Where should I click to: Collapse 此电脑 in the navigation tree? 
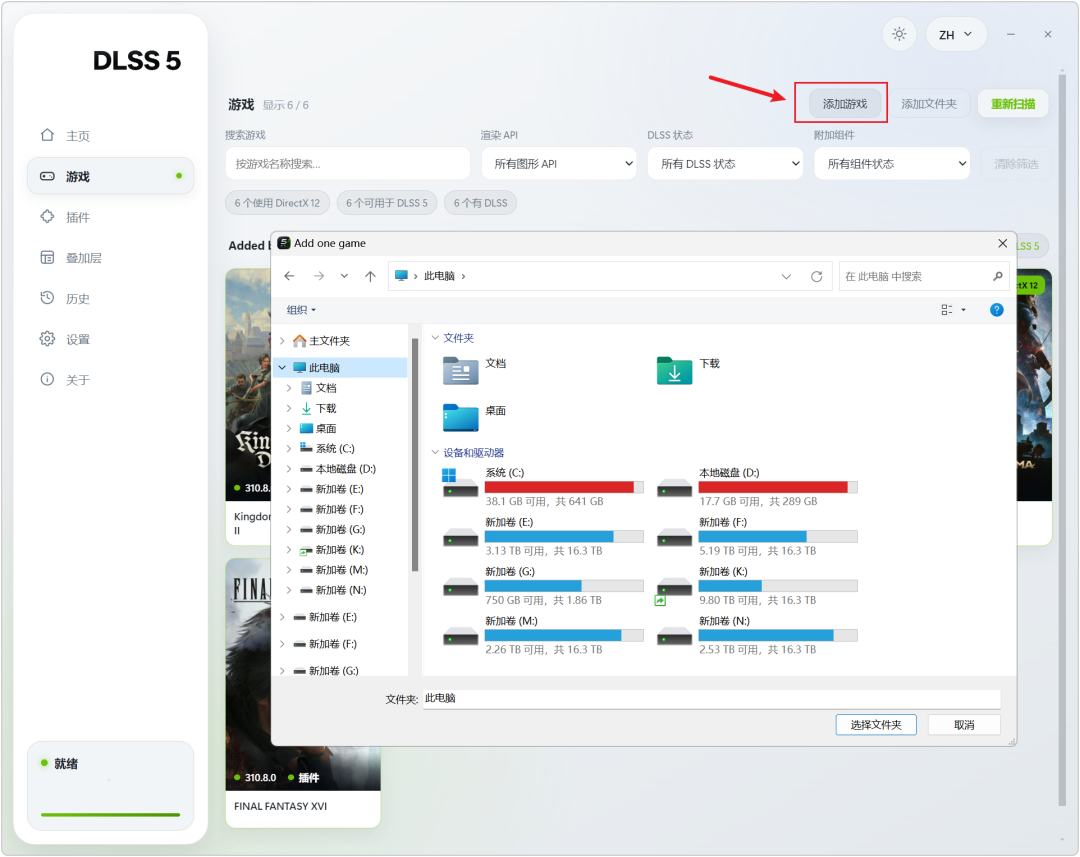point(282,367)
